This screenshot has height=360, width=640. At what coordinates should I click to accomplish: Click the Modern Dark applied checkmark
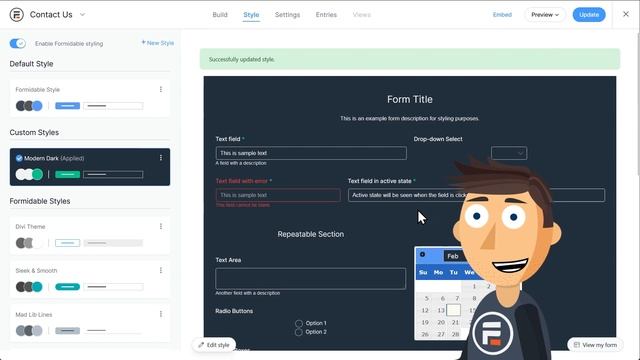pyautogui.click(x=19, y=158)
